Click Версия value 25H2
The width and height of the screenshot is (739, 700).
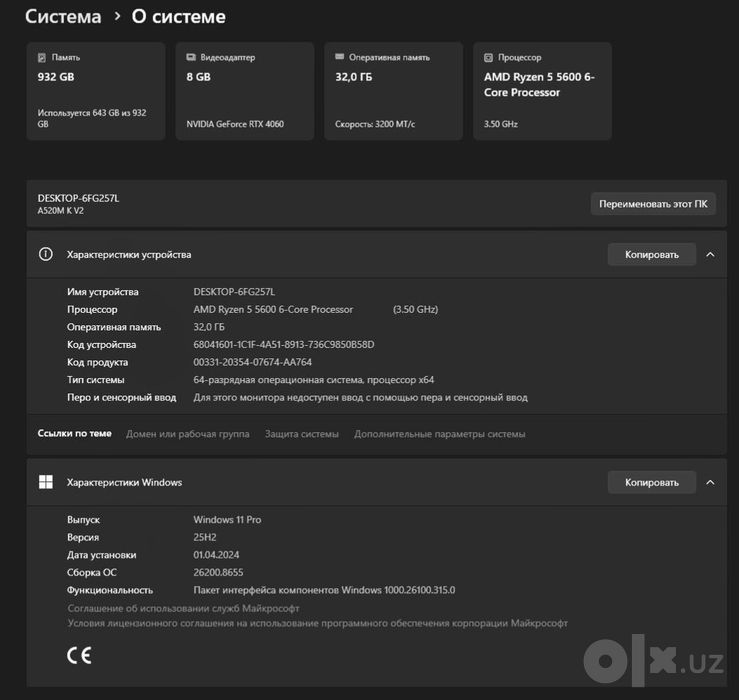[x=205, y=537]
